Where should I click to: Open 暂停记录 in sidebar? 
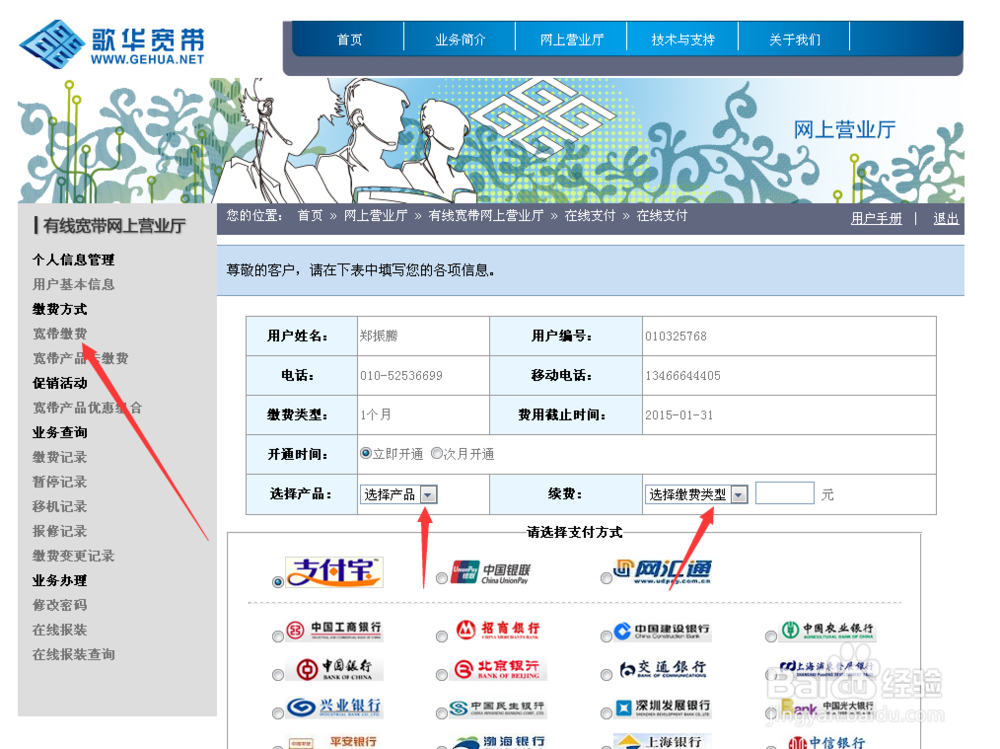pyautogui.click(x=60, y=482)
